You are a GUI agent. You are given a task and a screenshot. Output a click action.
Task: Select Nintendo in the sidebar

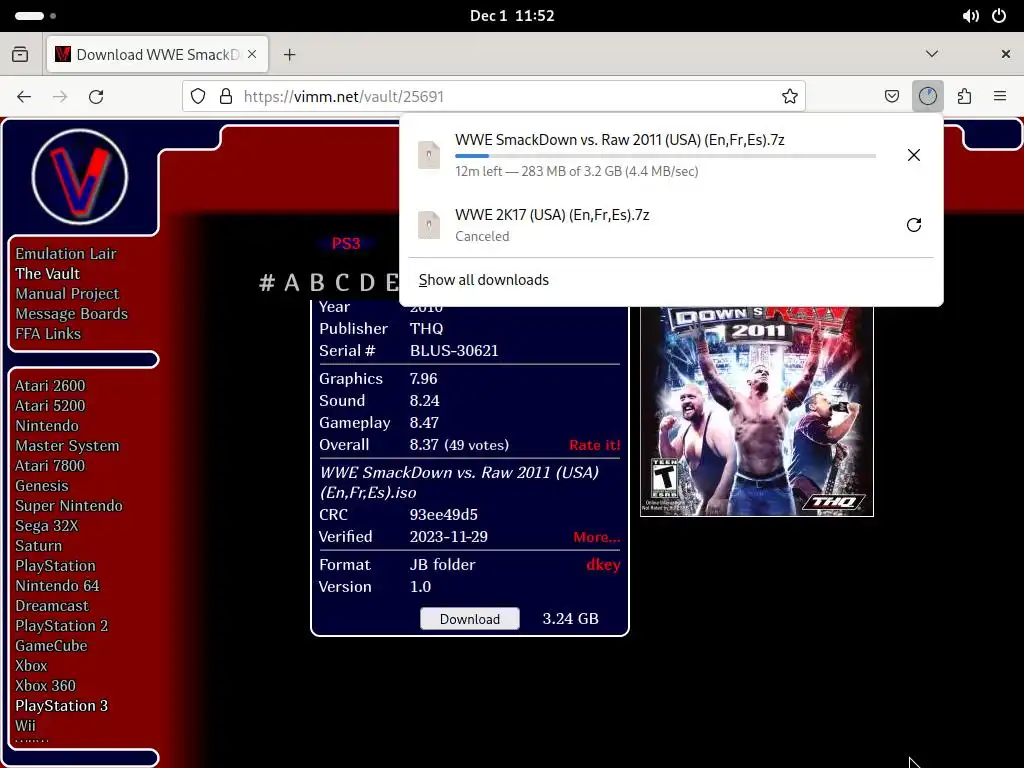47,426
